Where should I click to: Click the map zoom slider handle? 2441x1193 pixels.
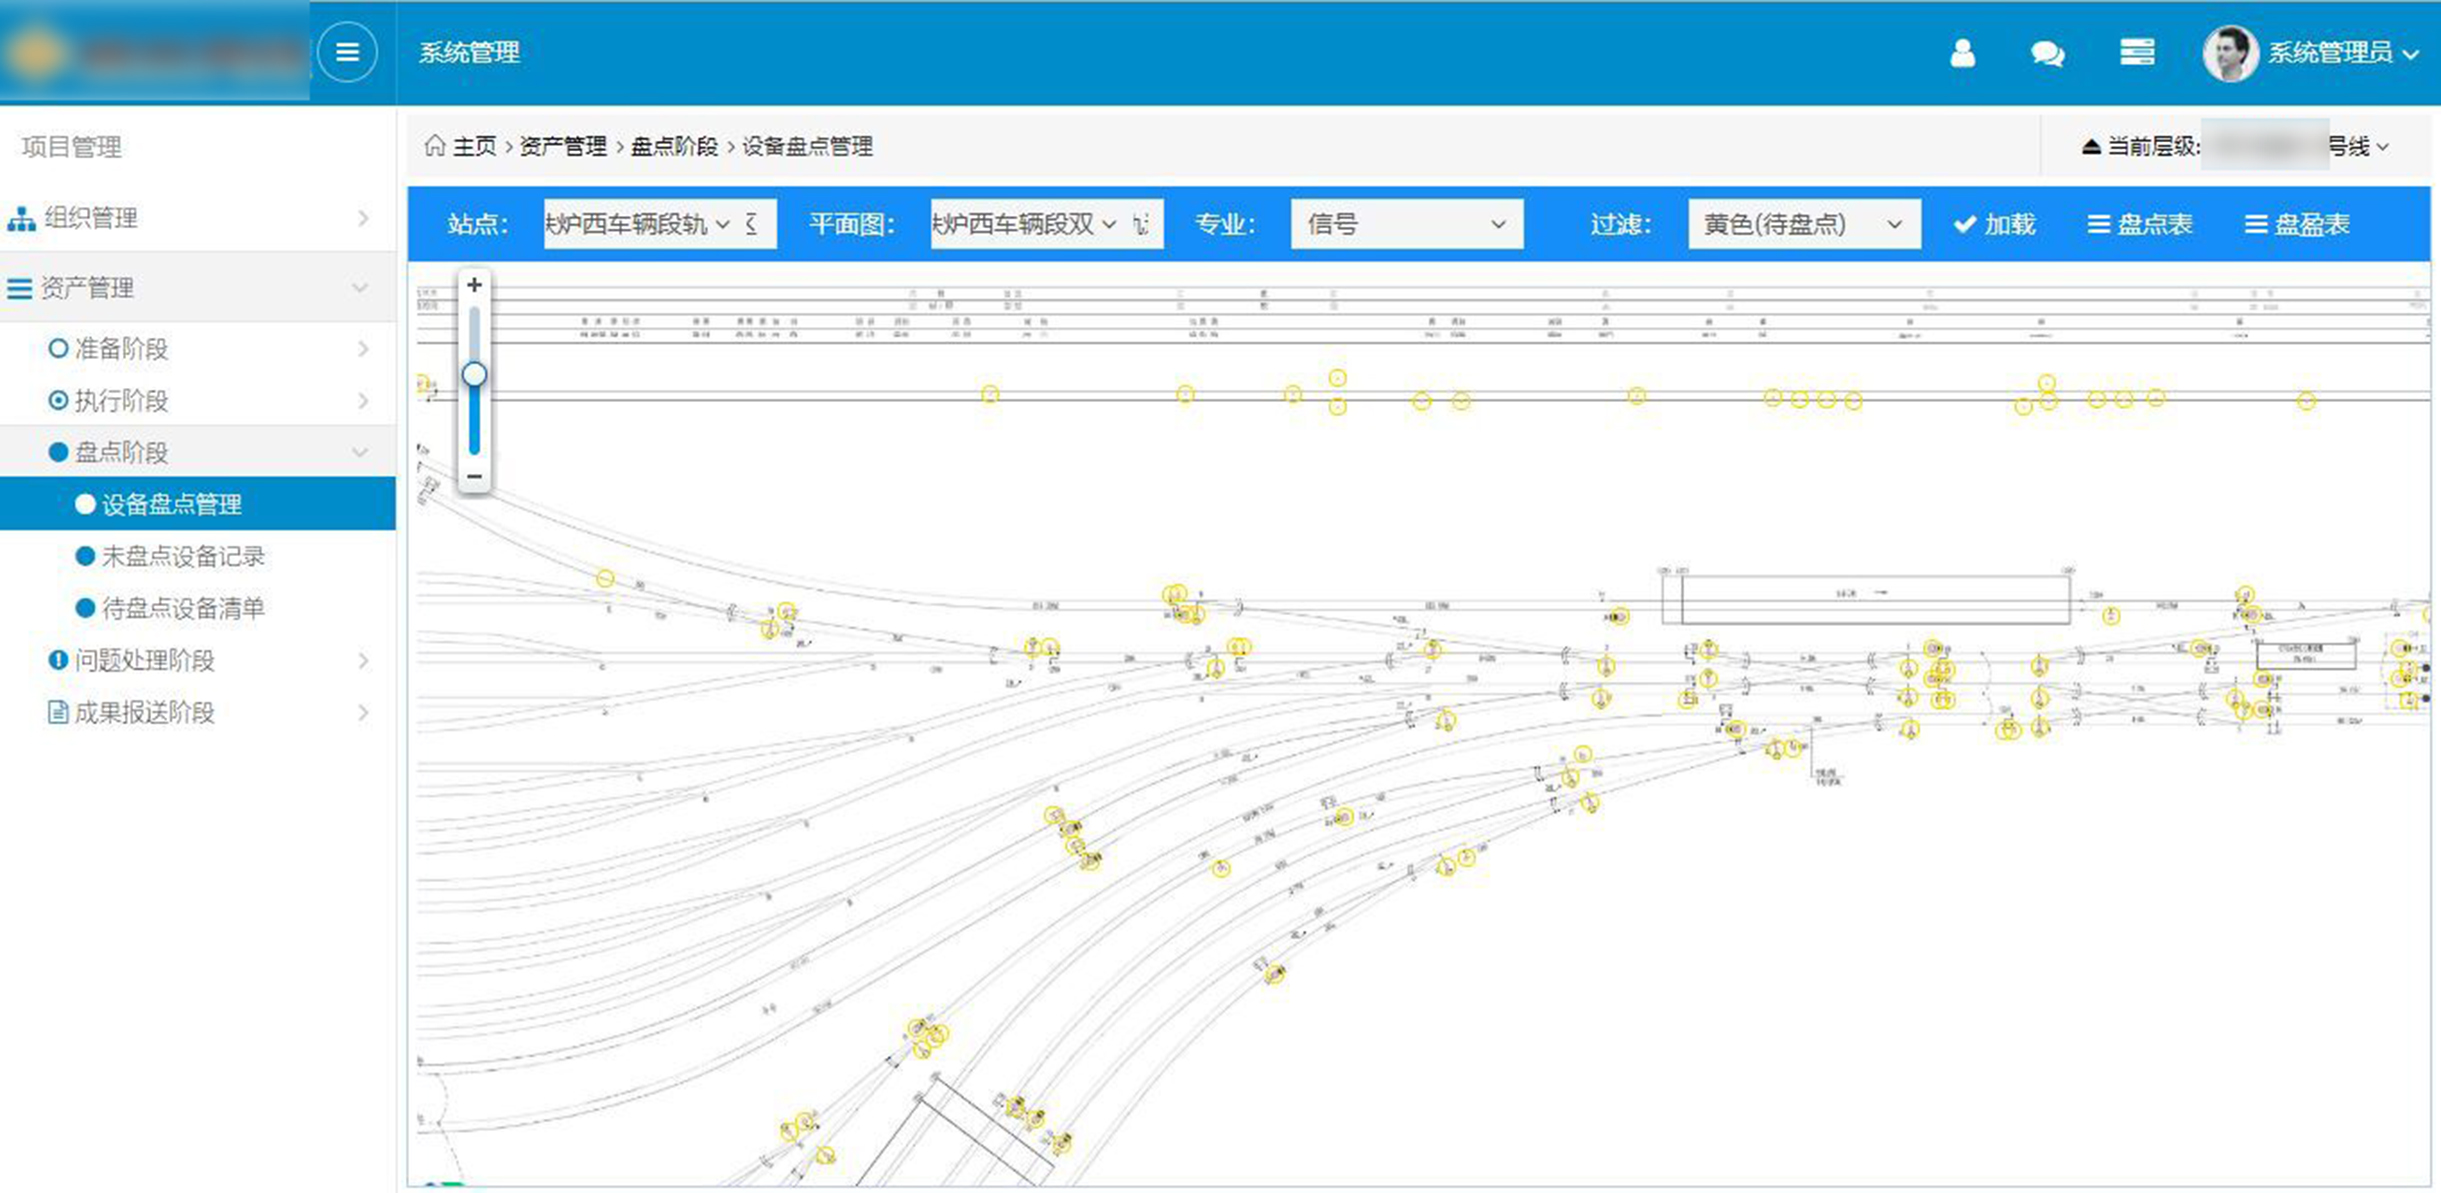[474, 374]
